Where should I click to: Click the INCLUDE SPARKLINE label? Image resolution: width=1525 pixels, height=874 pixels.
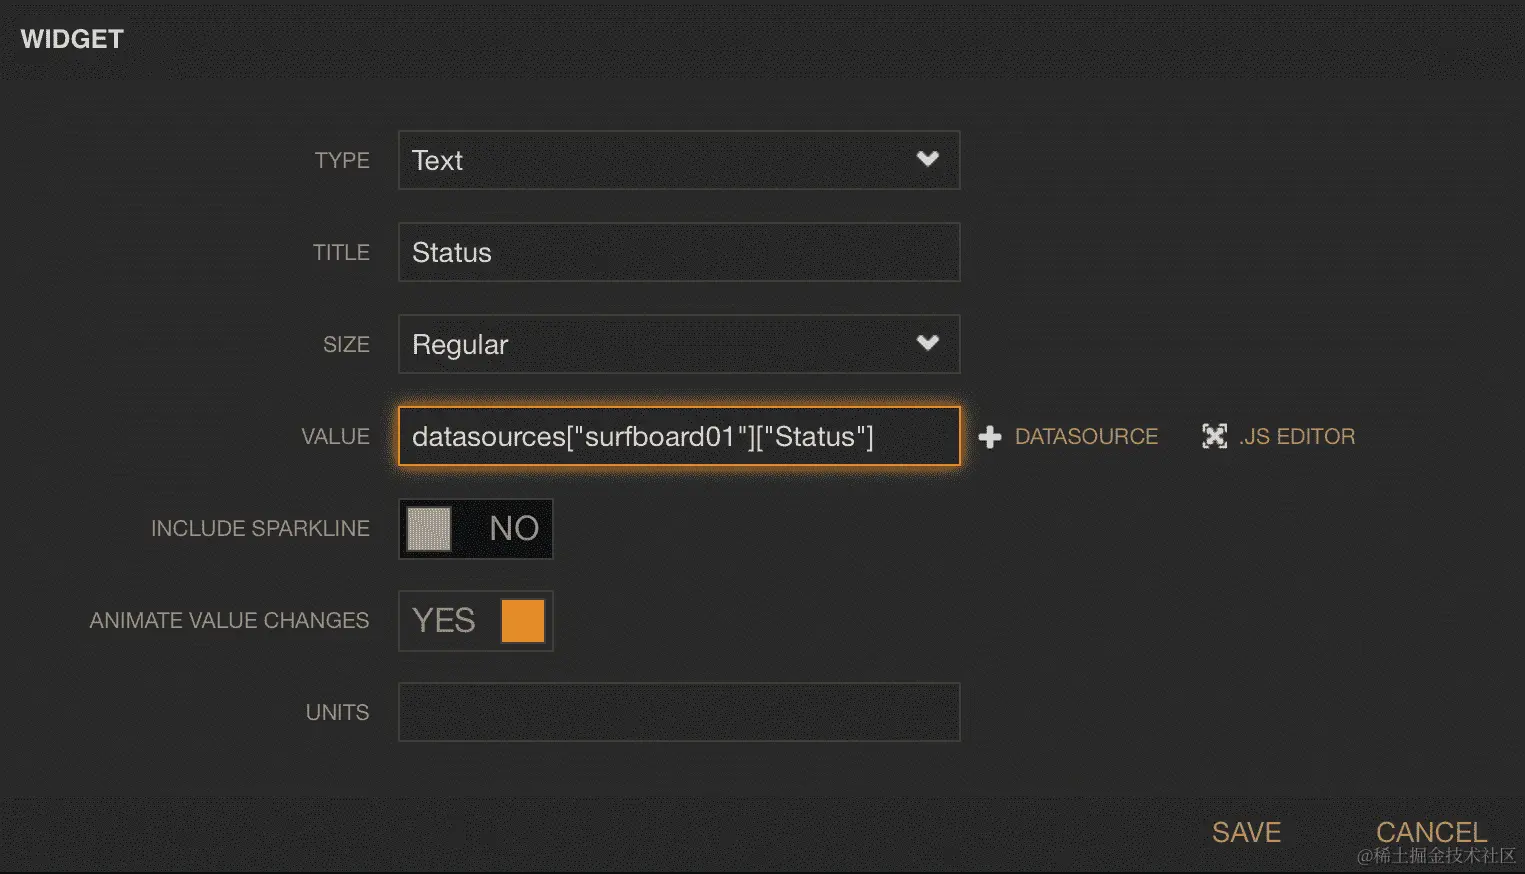coord(260,528)
